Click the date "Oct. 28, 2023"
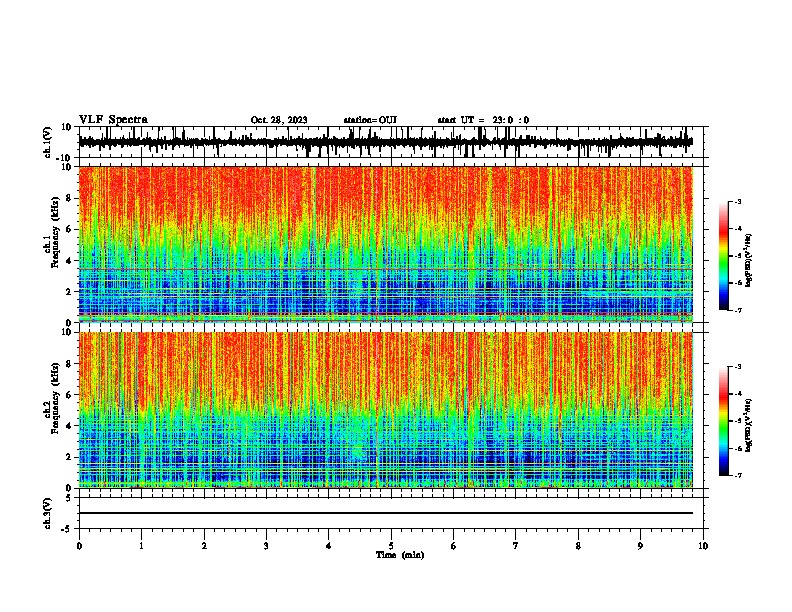This screenshot has height=612, width=792. tap(279, 120)
